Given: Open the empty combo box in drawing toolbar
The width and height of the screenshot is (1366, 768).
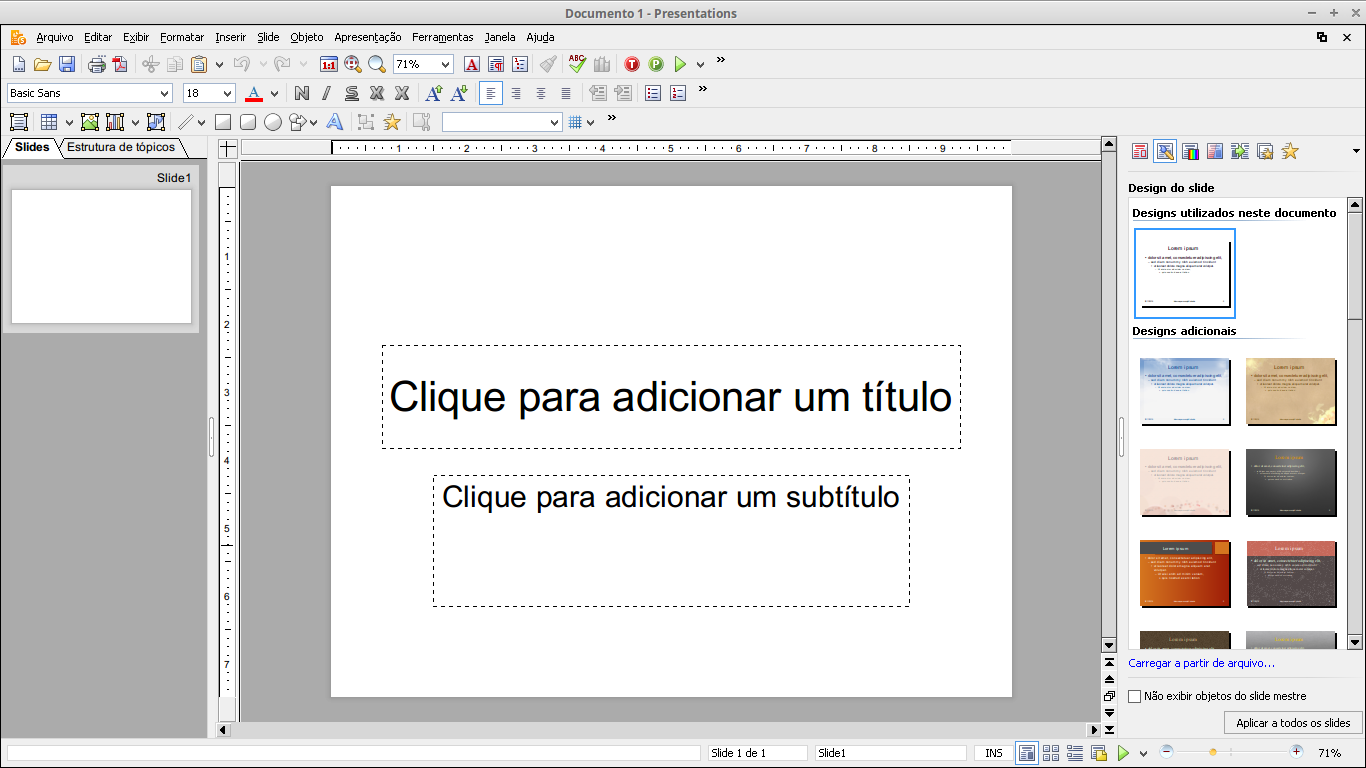Looking at the screenshot, I should click(502, 122).
